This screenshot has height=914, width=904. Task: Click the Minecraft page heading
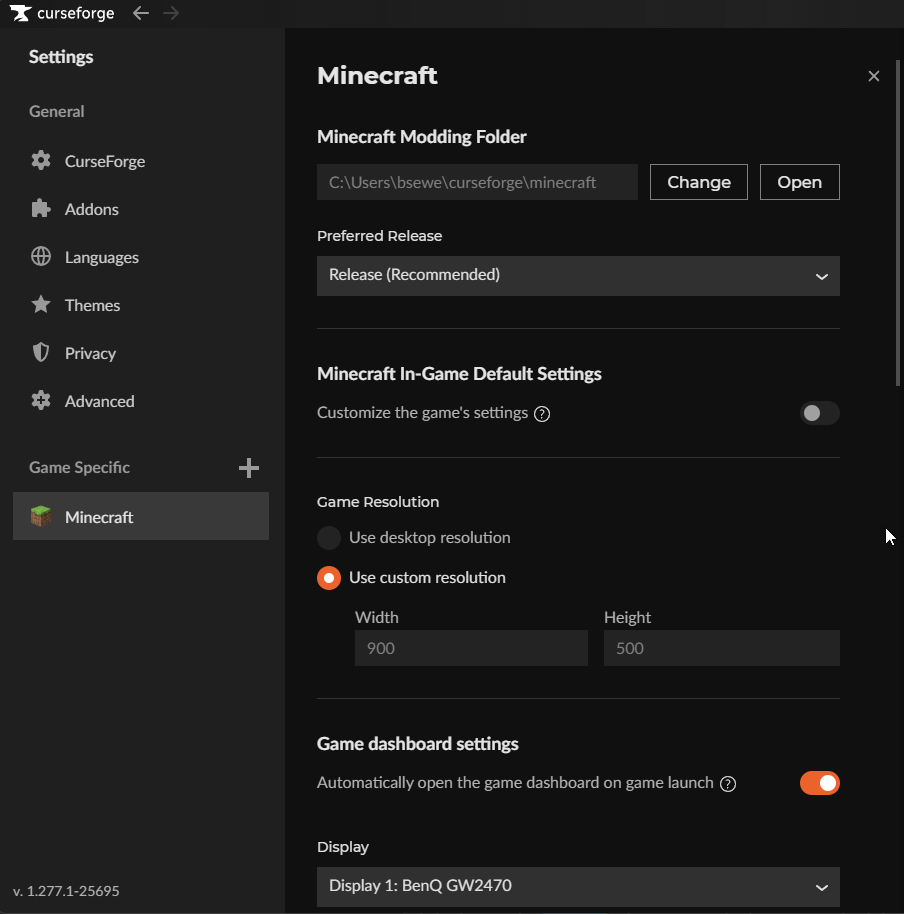[x=377, y=76]
